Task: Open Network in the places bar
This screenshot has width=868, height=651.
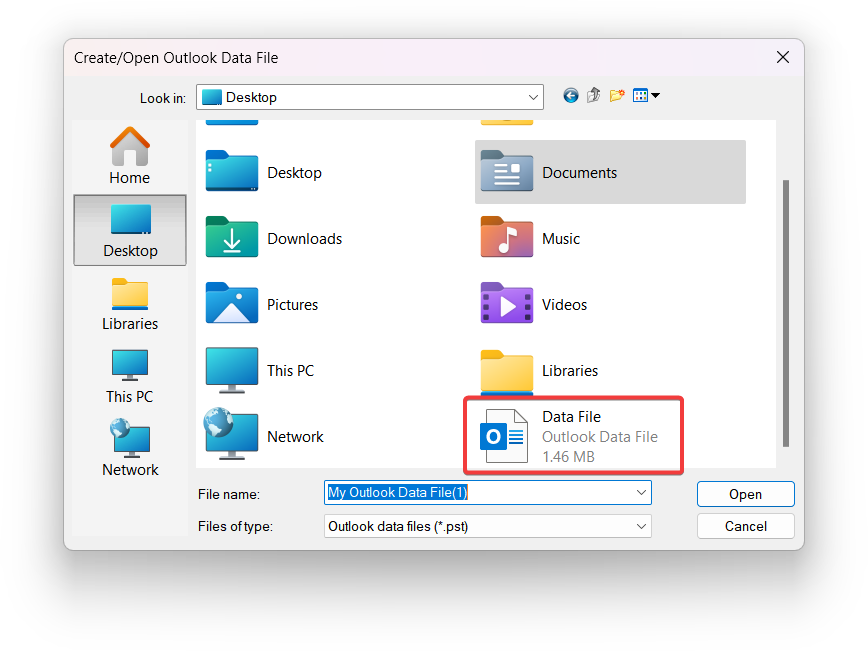Action: (x=130, y=448)
